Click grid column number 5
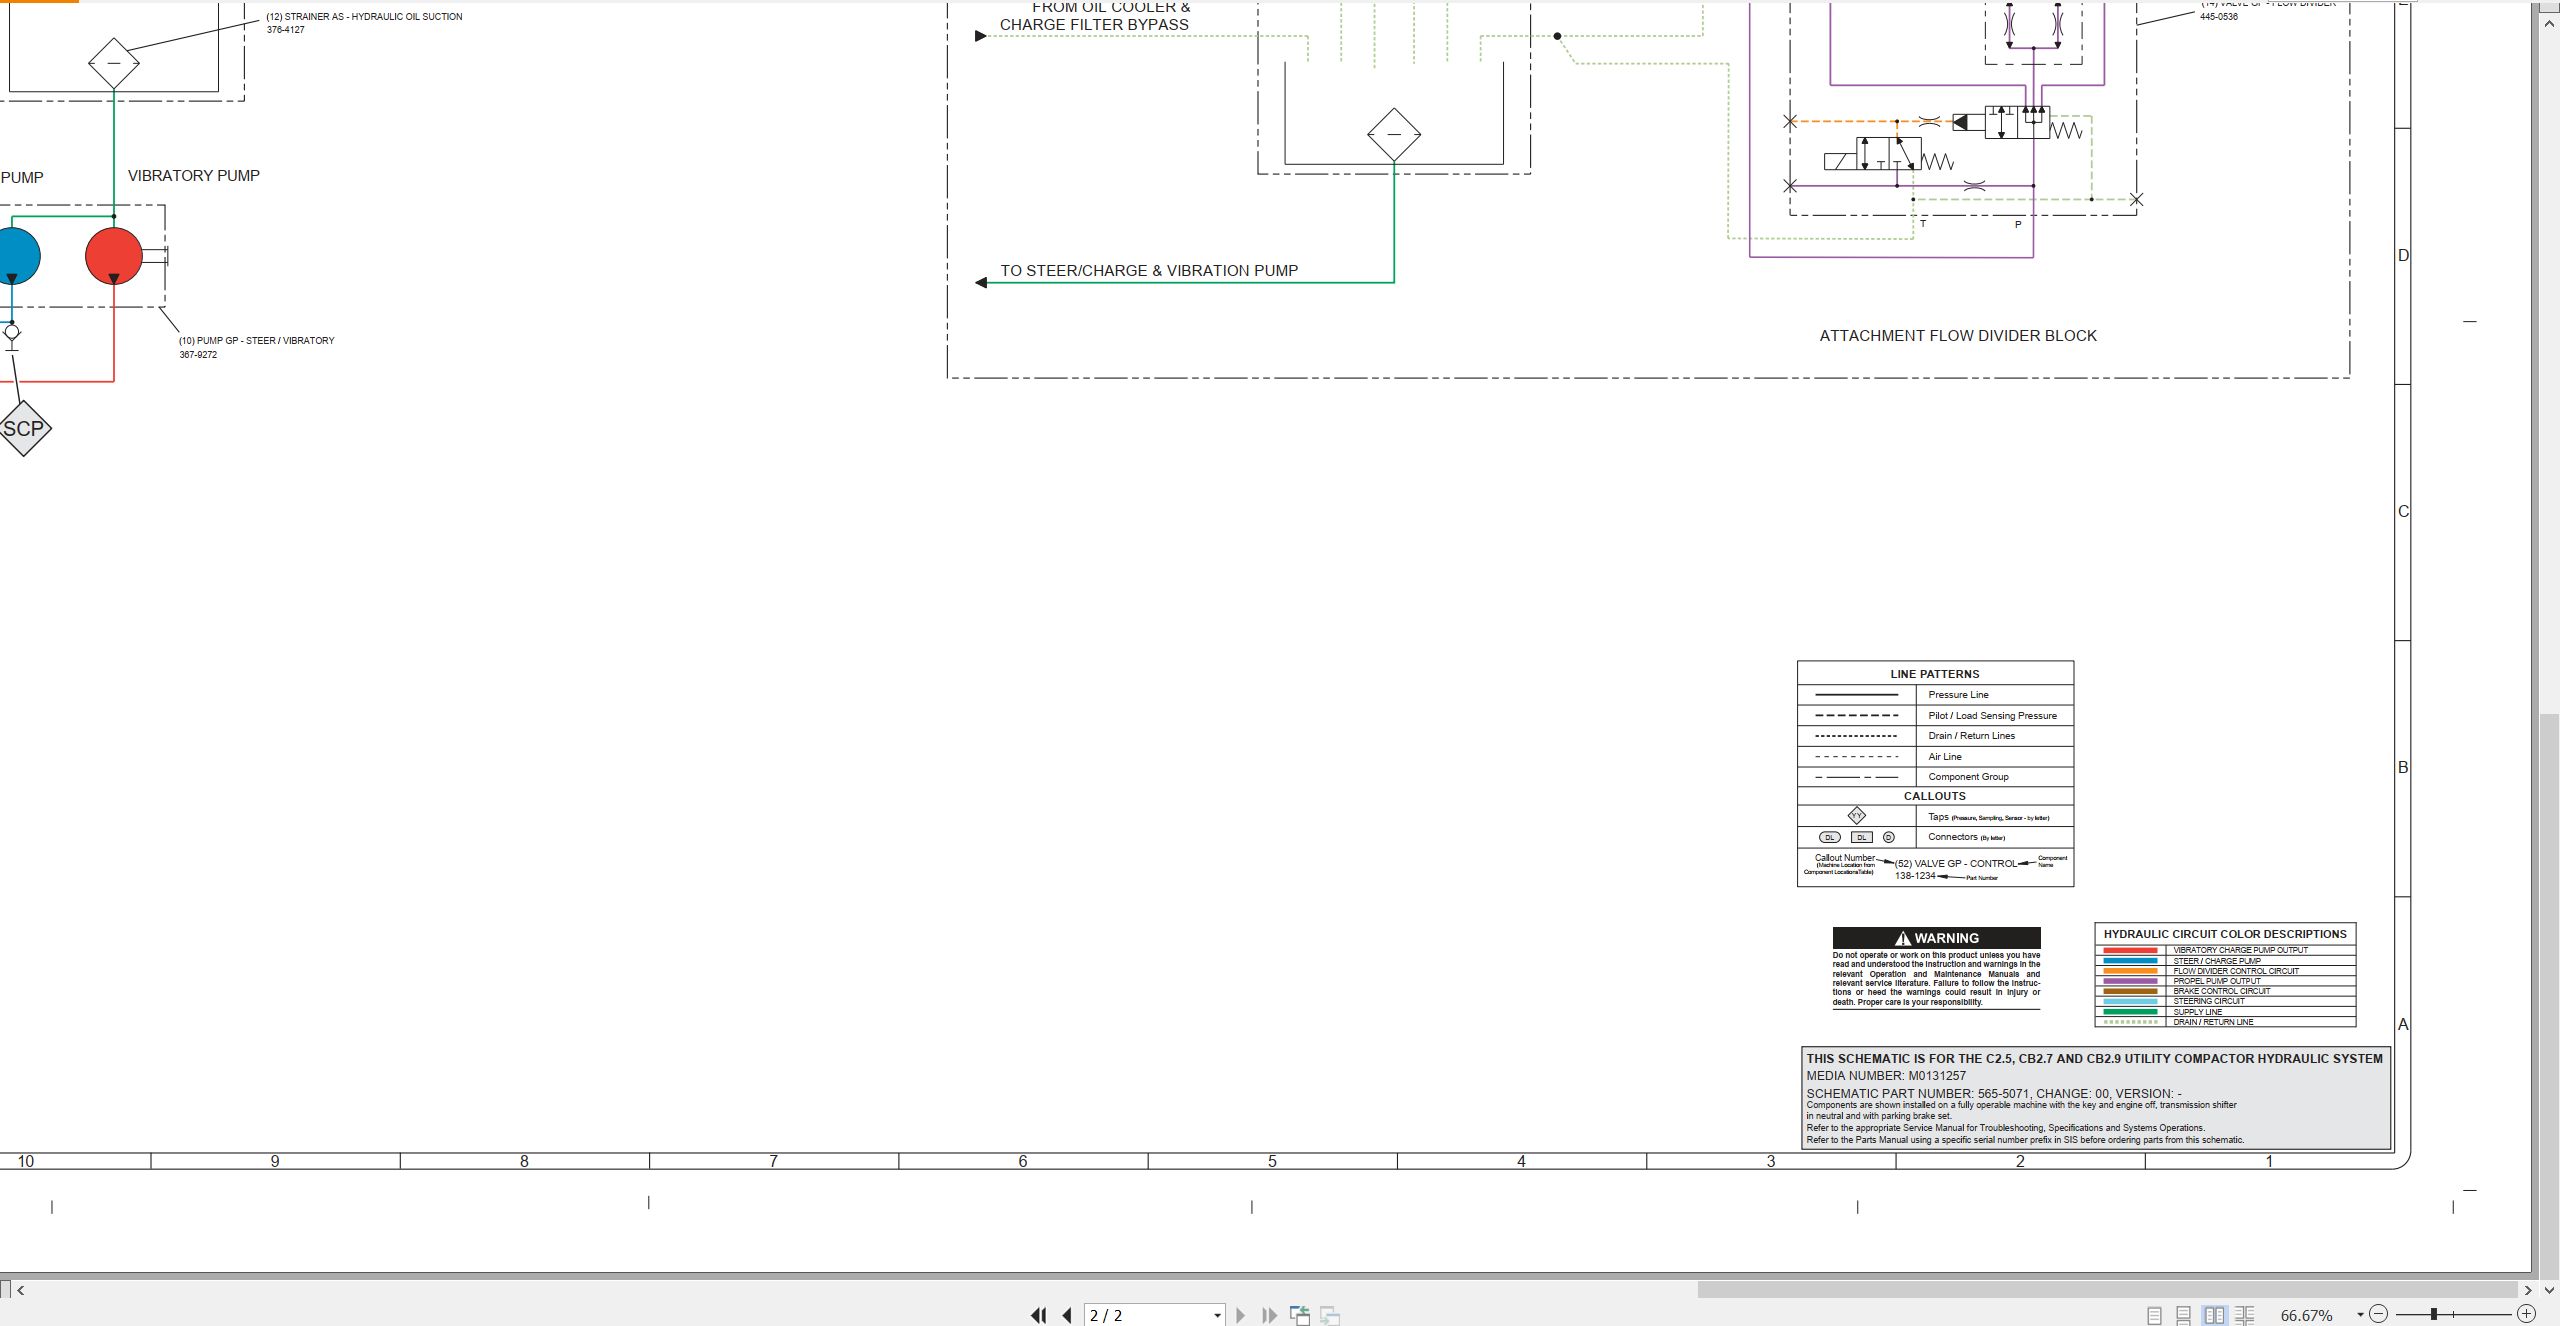 pyautogui.click(x=1272, y=1161)
